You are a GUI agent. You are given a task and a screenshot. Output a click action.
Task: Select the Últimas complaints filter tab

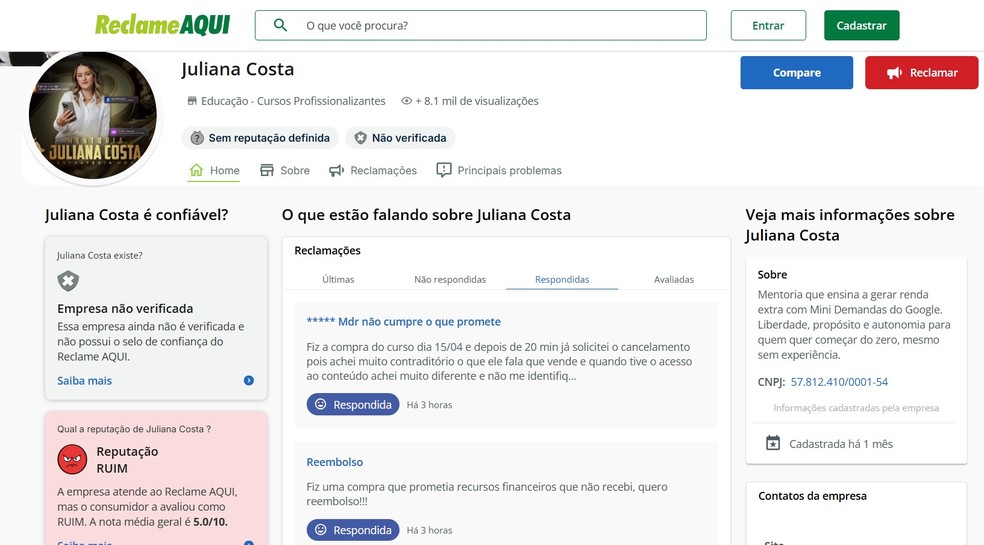pos(338,280)
